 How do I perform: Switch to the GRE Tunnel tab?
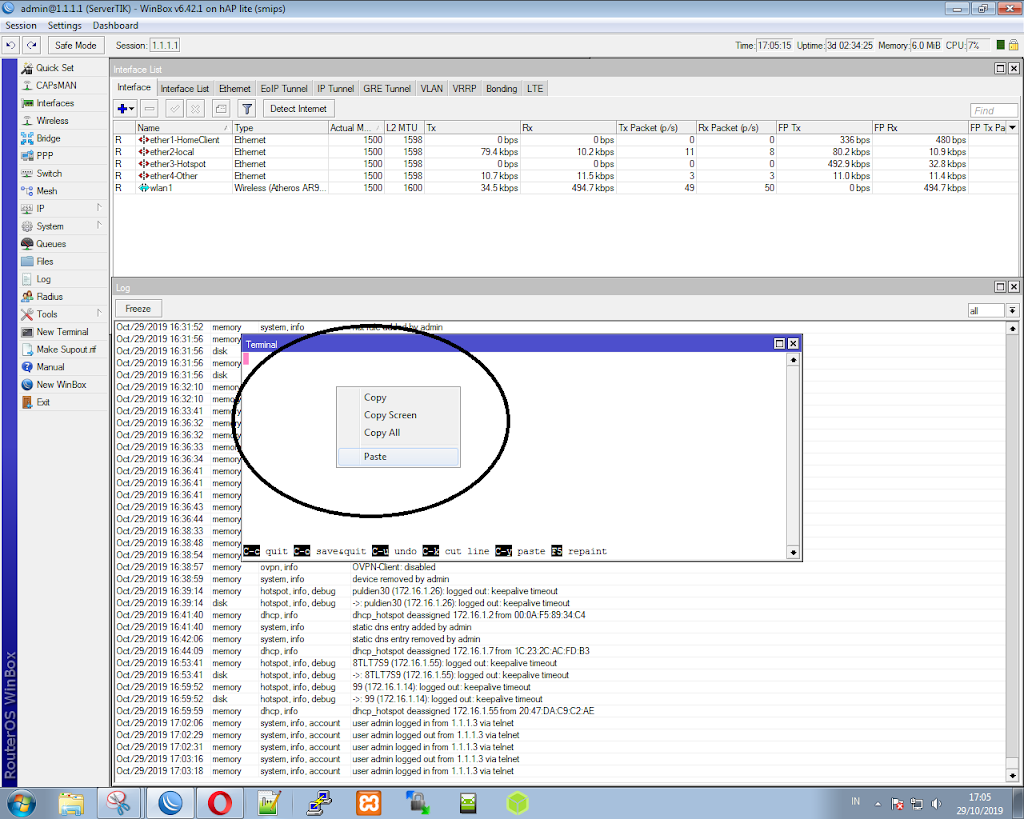(x=387, y=89)
